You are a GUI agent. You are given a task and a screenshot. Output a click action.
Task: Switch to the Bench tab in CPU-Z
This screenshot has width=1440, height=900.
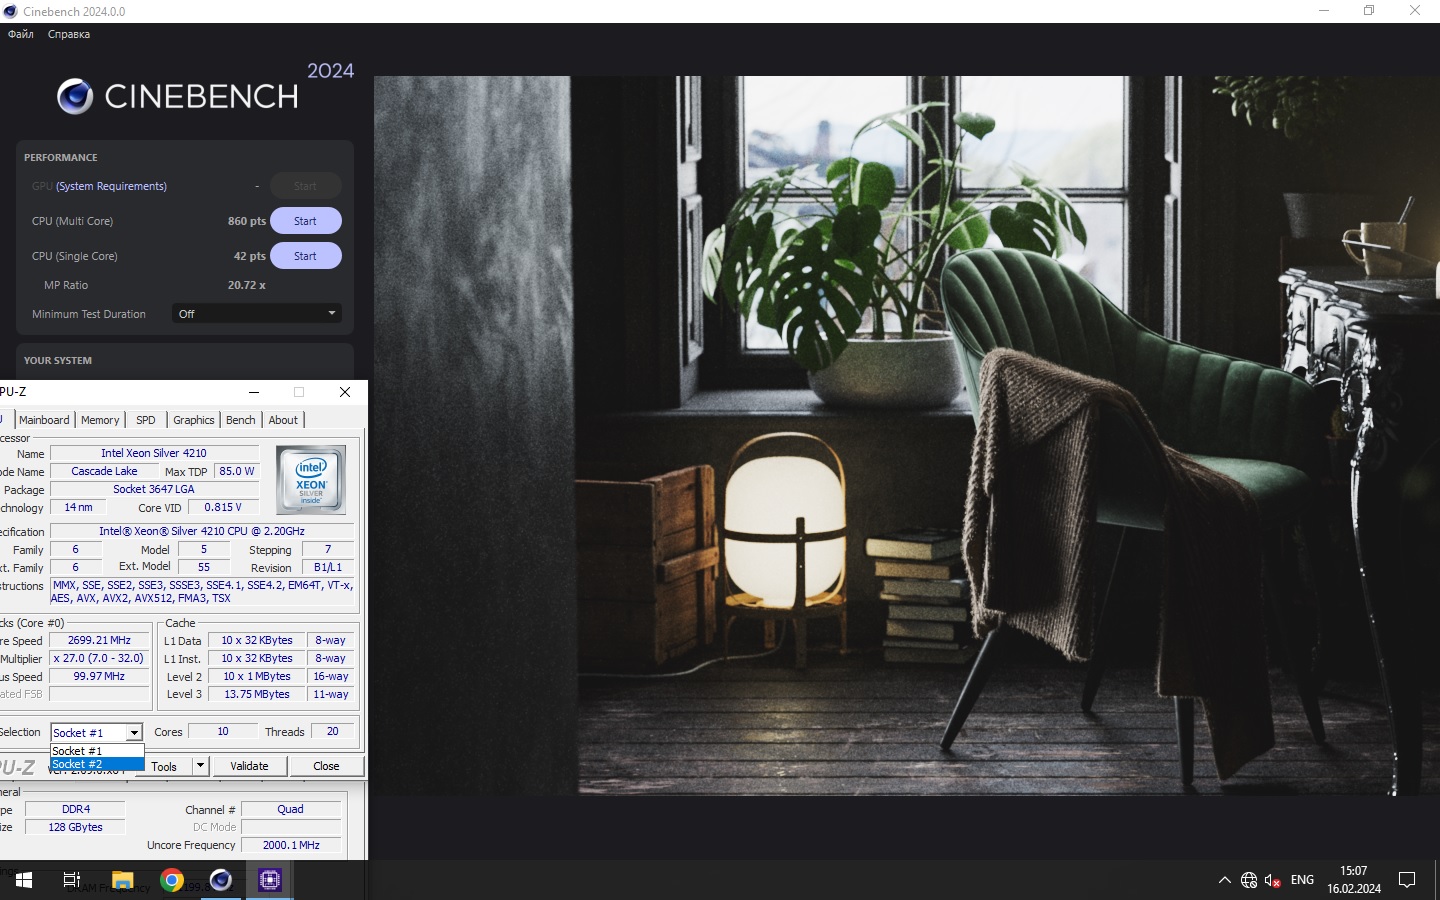tap(241, 420)
